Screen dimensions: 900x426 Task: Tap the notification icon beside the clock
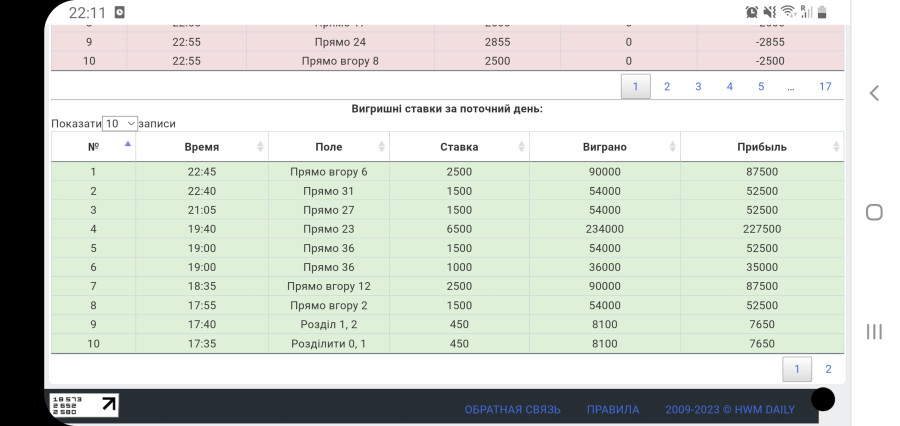pyautogui.click(x=119, y=12)
